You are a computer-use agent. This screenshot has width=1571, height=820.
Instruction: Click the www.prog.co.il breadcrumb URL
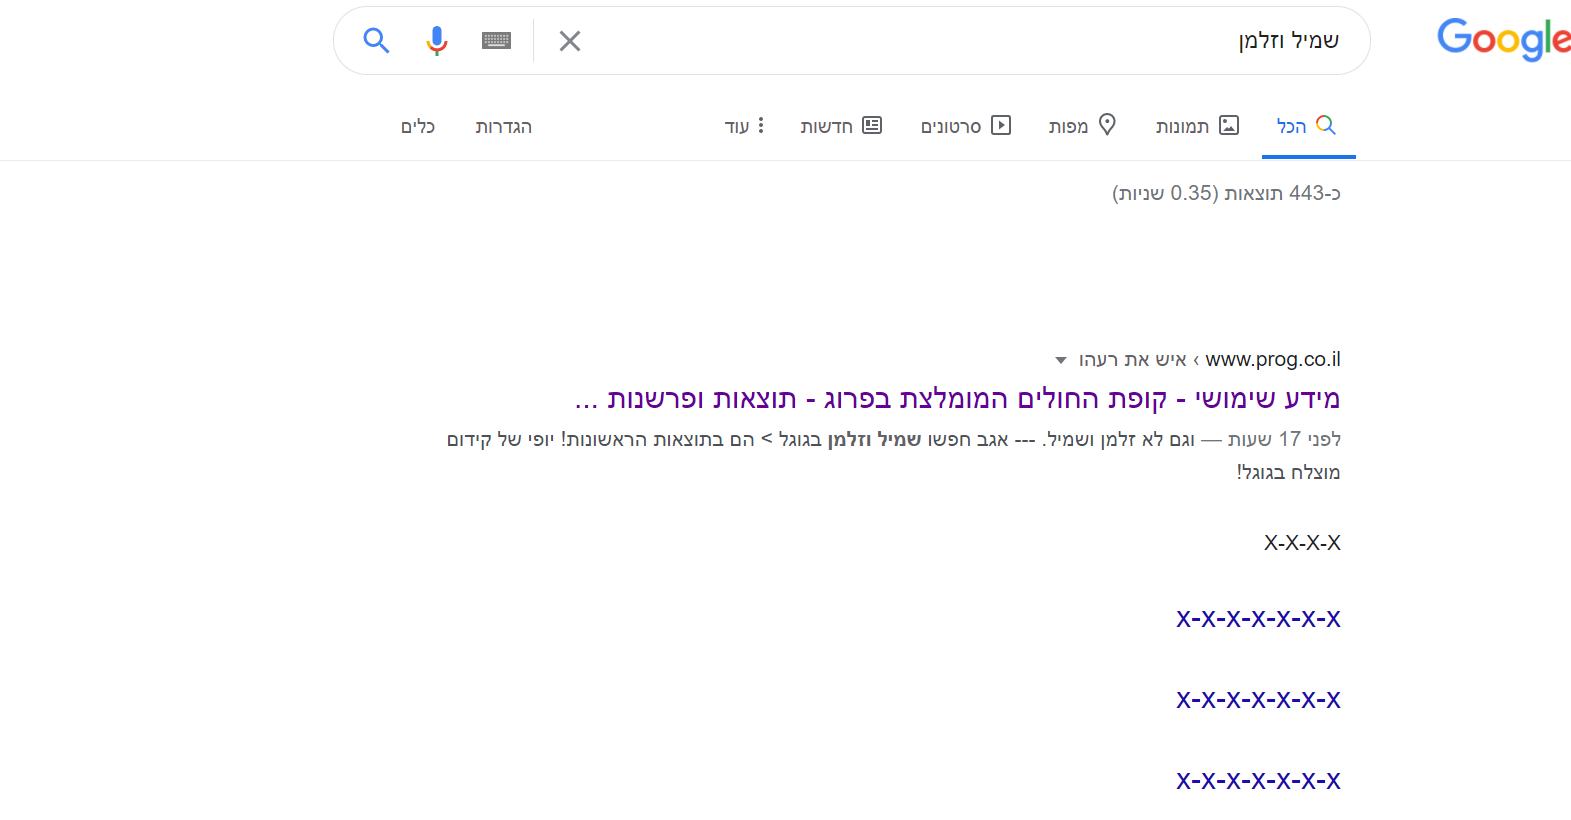pyautogui.click(x=1272, y=359)
